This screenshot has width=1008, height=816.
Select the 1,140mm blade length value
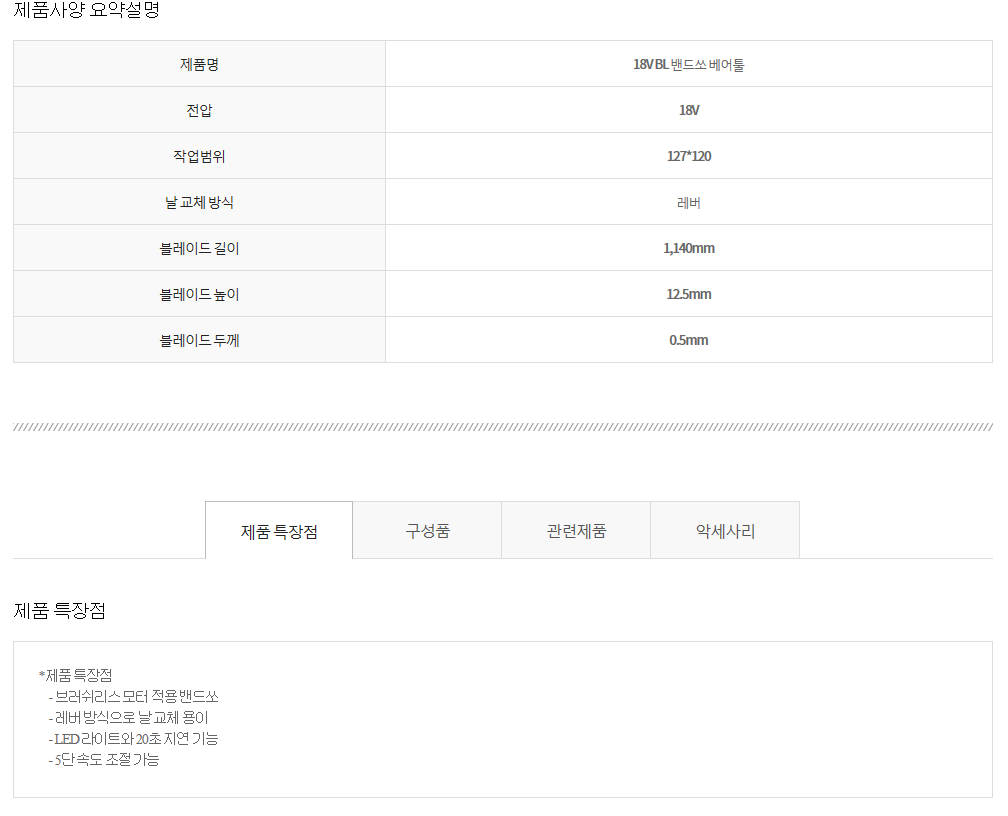(688, 249)
